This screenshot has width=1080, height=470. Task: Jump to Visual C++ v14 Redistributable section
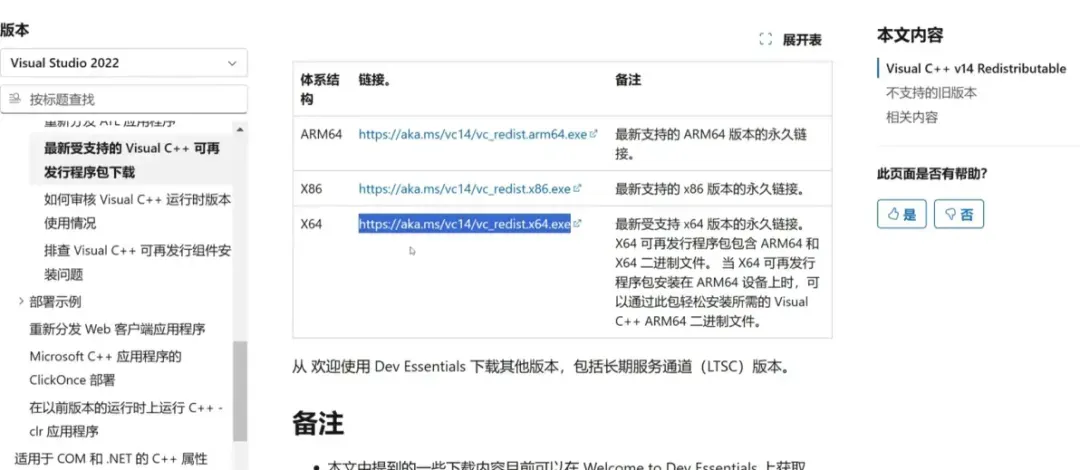click(x=976, y=68)
